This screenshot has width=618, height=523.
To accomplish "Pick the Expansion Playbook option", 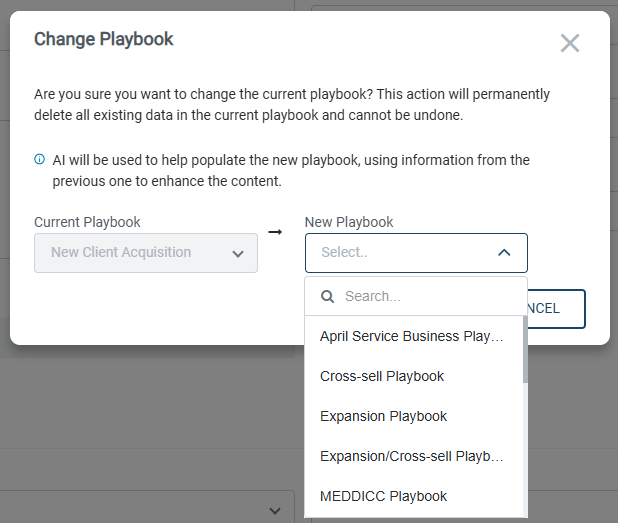I will [383, 416].
